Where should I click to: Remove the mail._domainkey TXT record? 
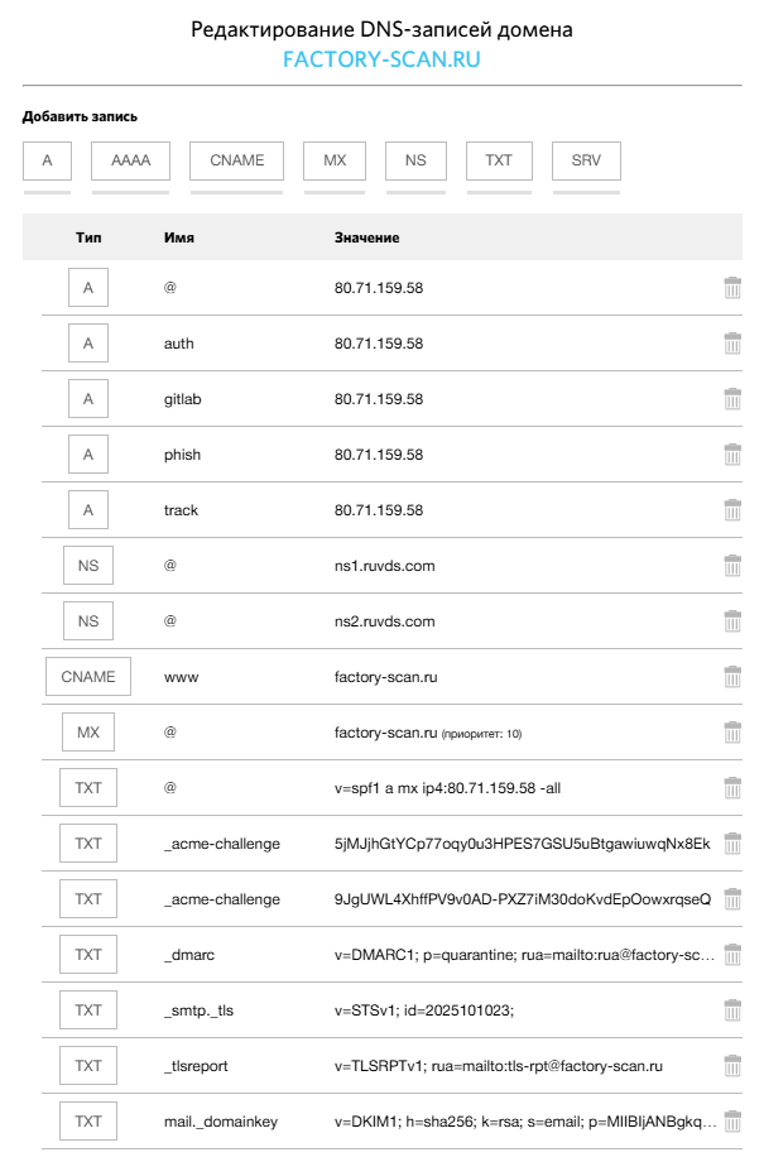point(732,1121)
